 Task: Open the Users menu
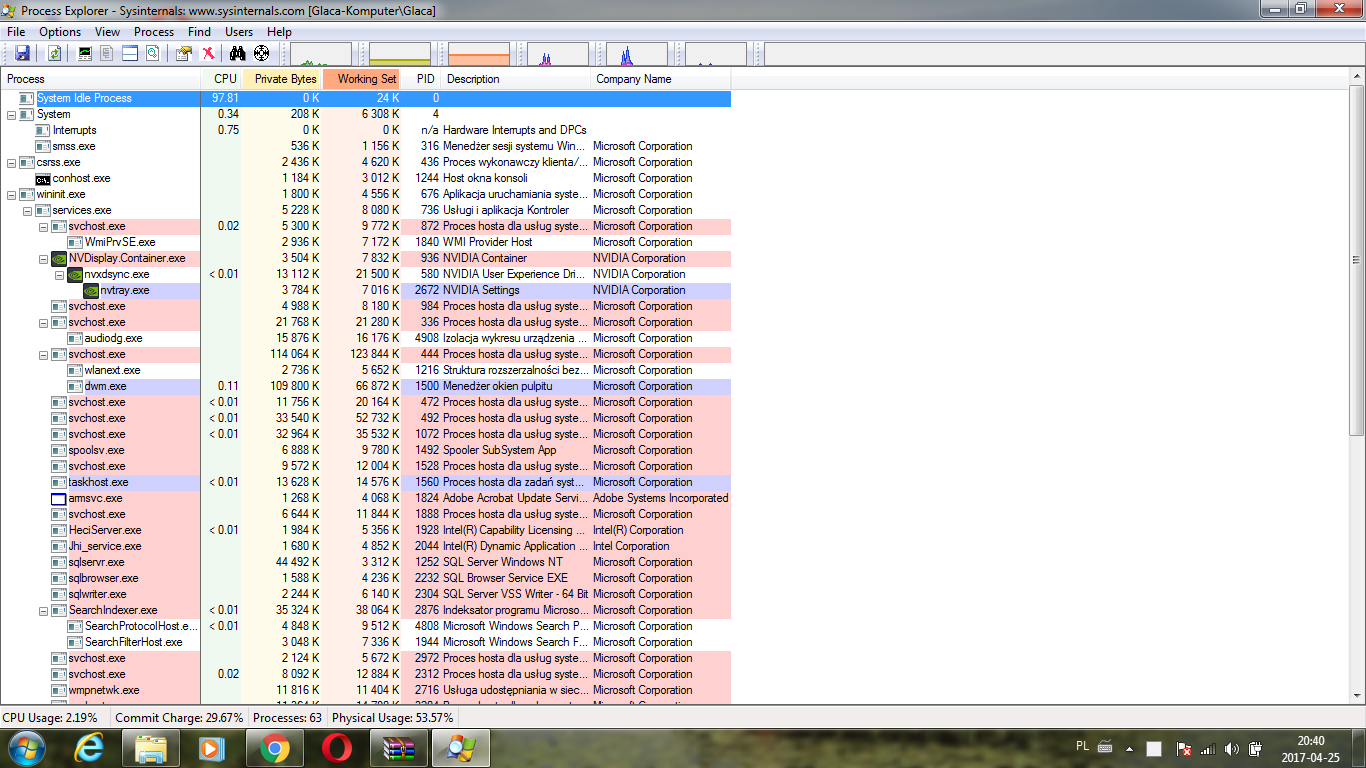pos(239,32)
